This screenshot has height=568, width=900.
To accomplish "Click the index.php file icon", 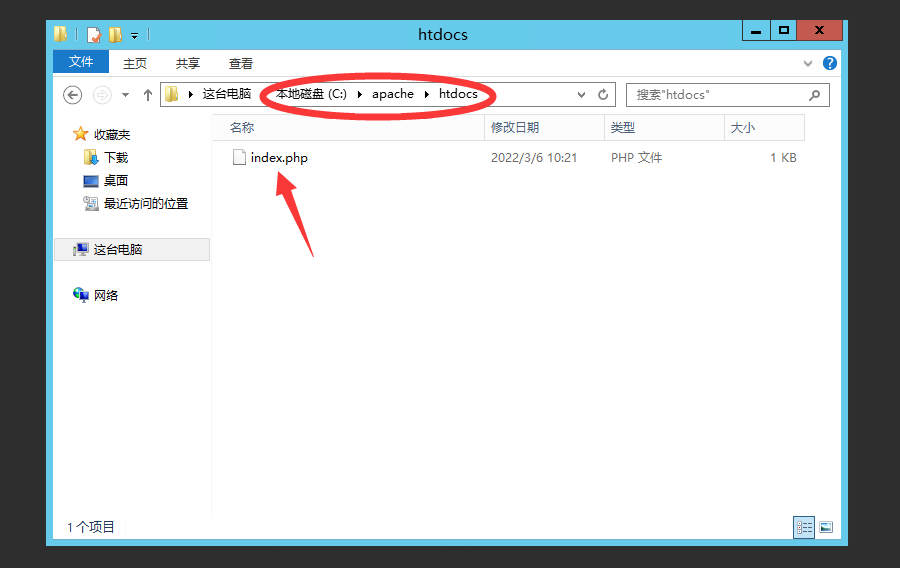I will coord(239,157).
